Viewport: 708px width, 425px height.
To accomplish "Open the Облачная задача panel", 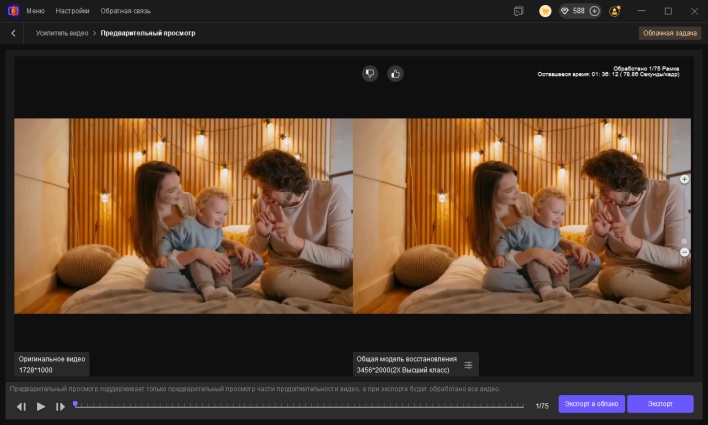I will (x=670, y=33).
